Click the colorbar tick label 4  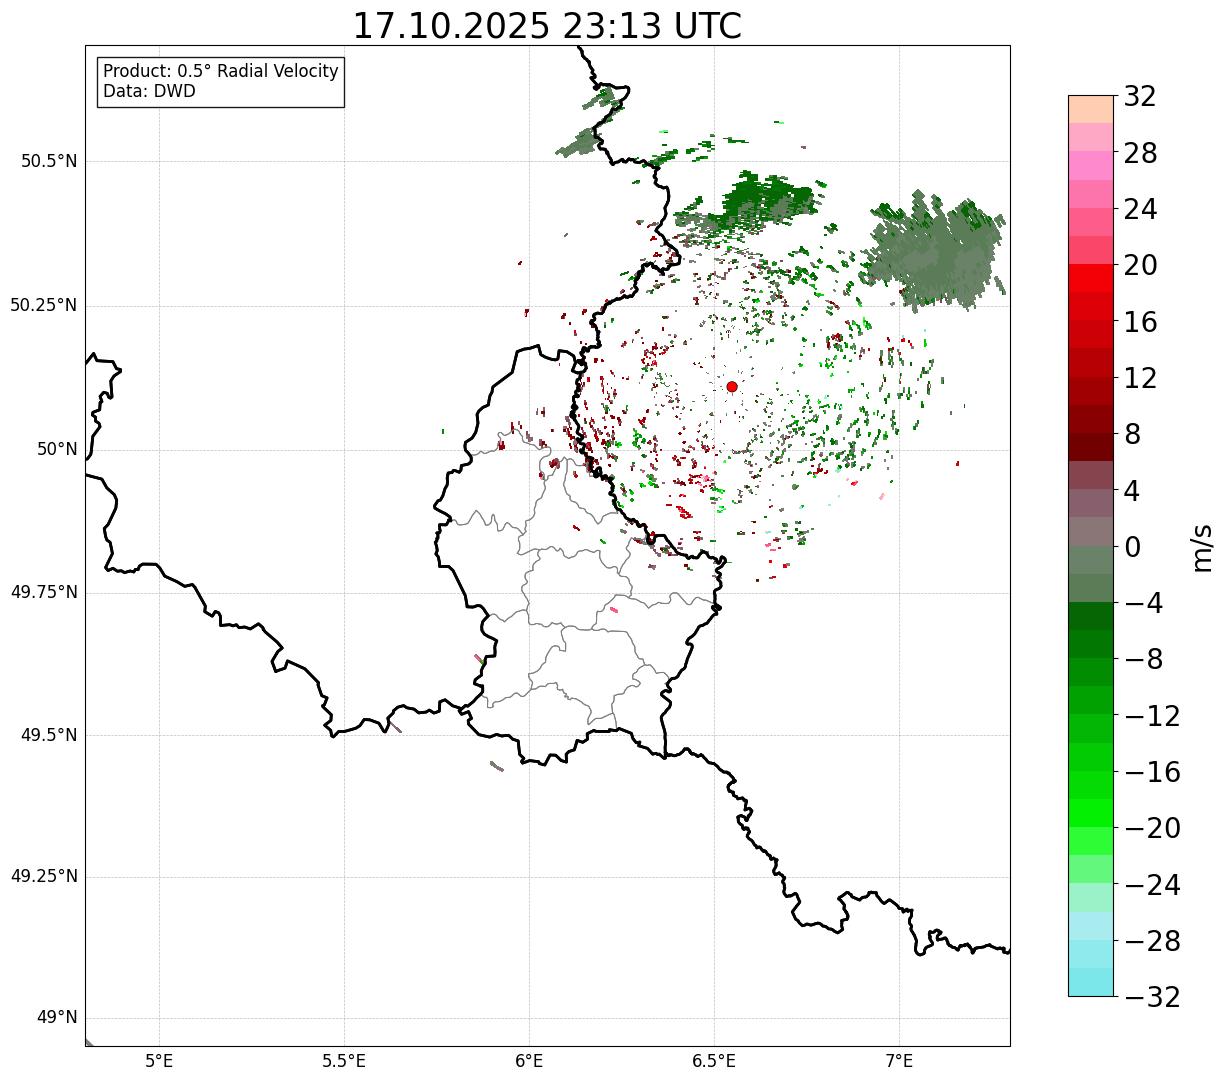(1132, 491)
